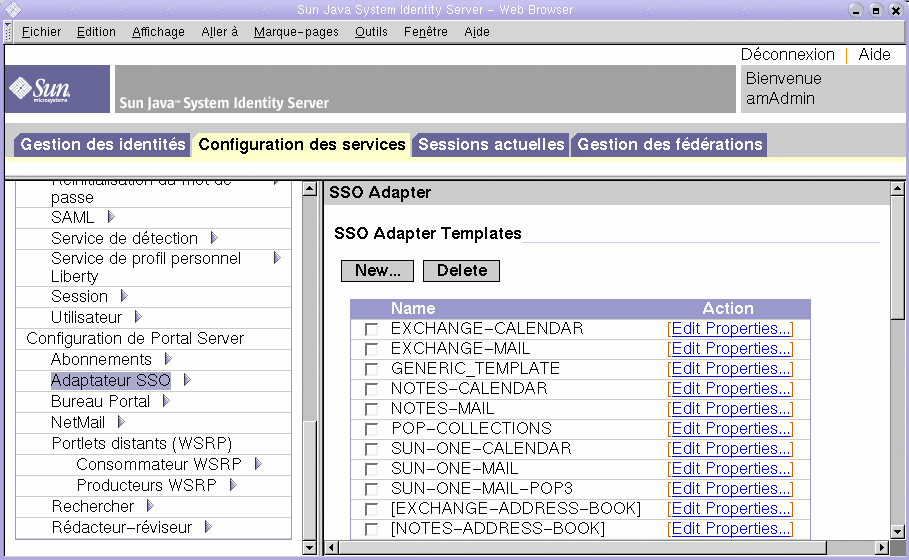Click the Aide link near Déconnexion
This screenshot has width=909, height=560.
874,54
